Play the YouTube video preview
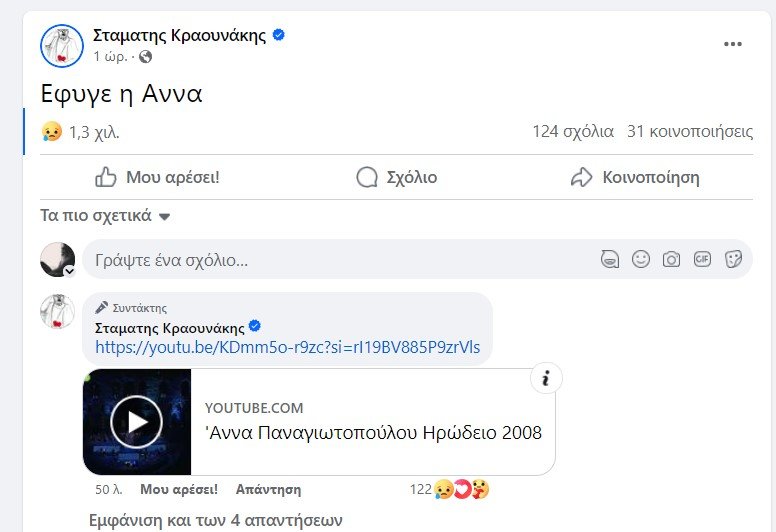Screen dimensions: 776x532 [136, 422]
